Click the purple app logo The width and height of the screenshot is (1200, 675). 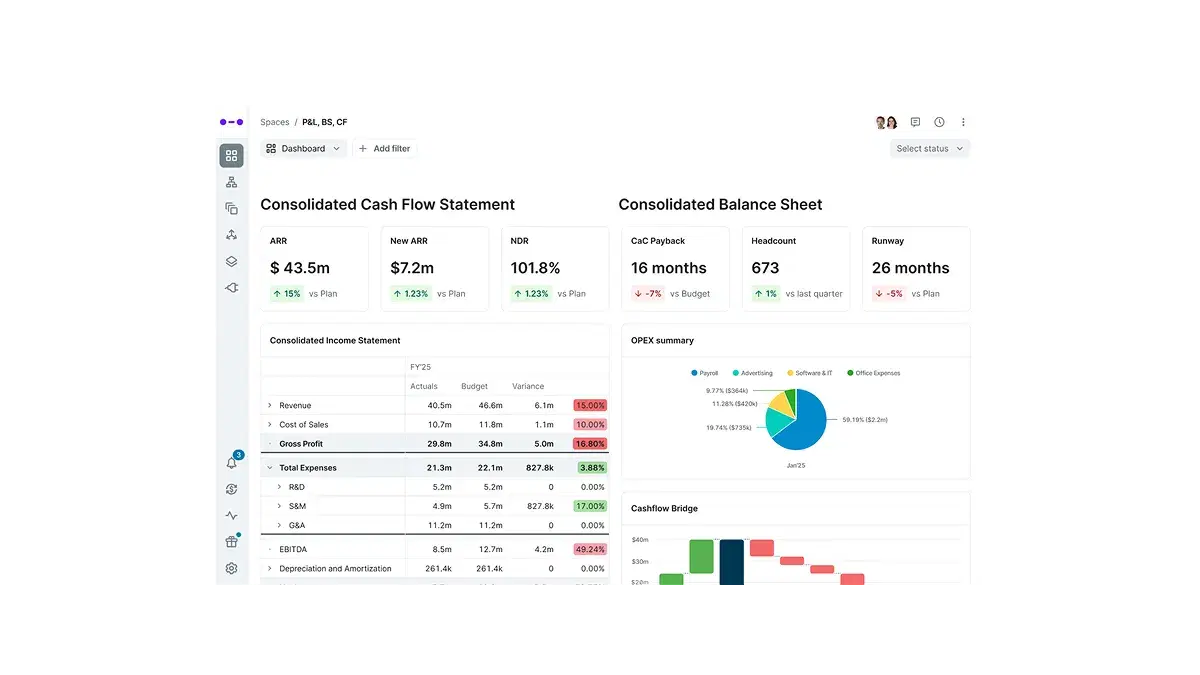[231, 122]
